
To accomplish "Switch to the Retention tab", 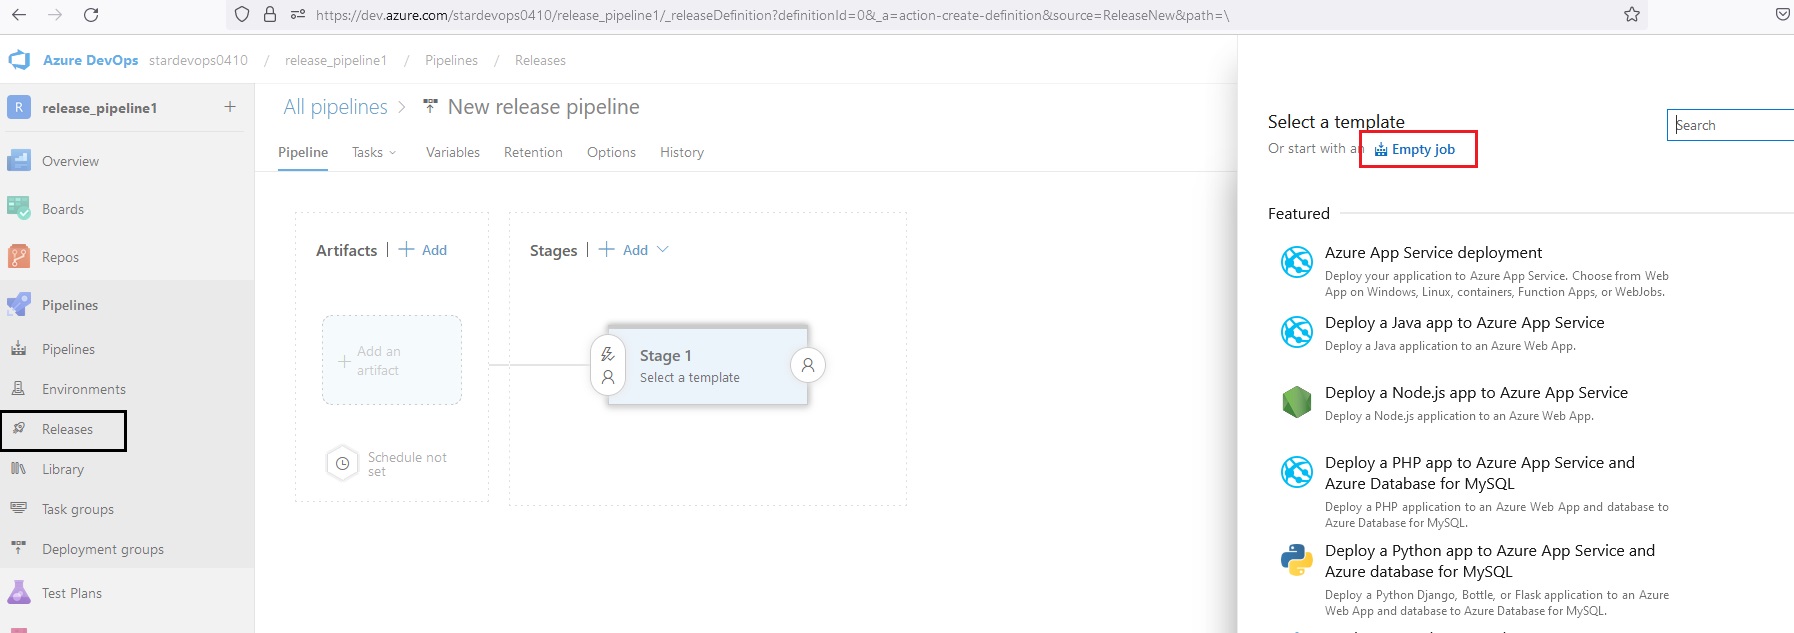I will click(533, 152).
